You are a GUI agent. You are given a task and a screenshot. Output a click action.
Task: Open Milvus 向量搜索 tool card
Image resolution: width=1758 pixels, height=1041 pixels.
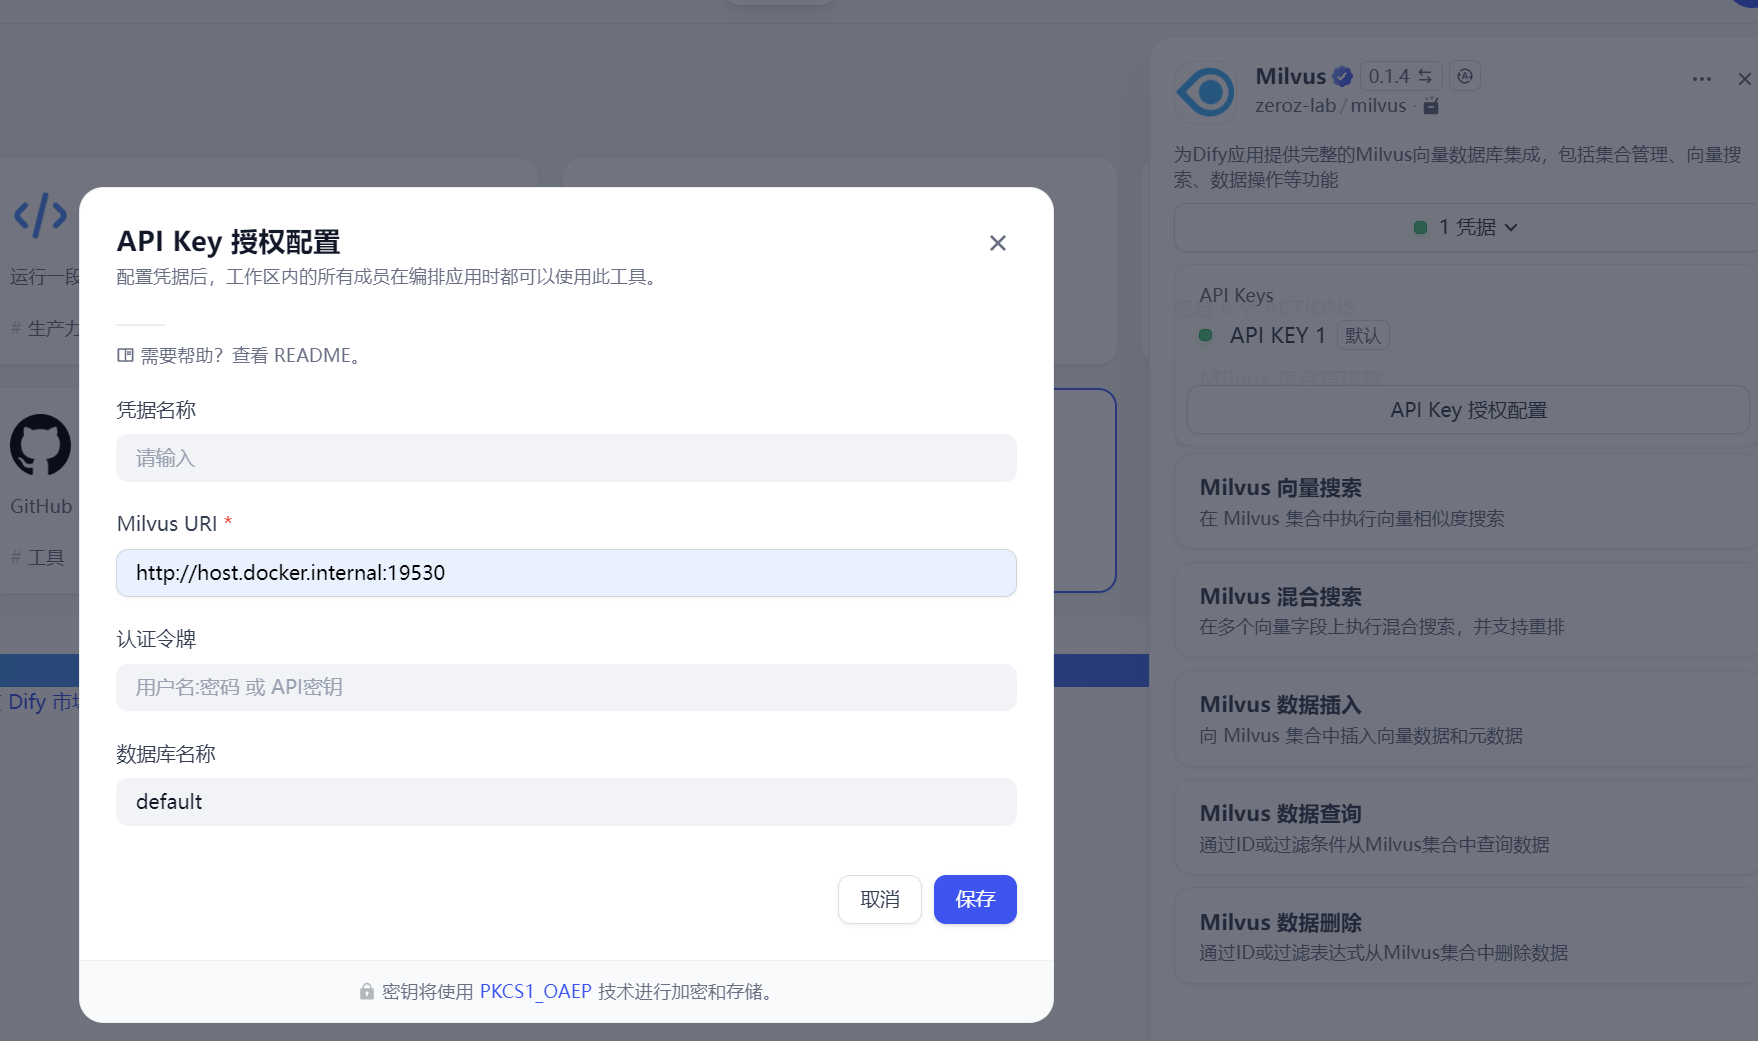point(1466,502)
